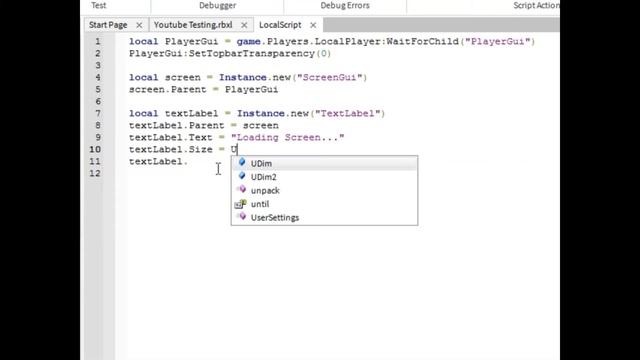Click line number 7 in gutter
The width and height of the screenshot is (640, 360).
(x=98, y=113)
